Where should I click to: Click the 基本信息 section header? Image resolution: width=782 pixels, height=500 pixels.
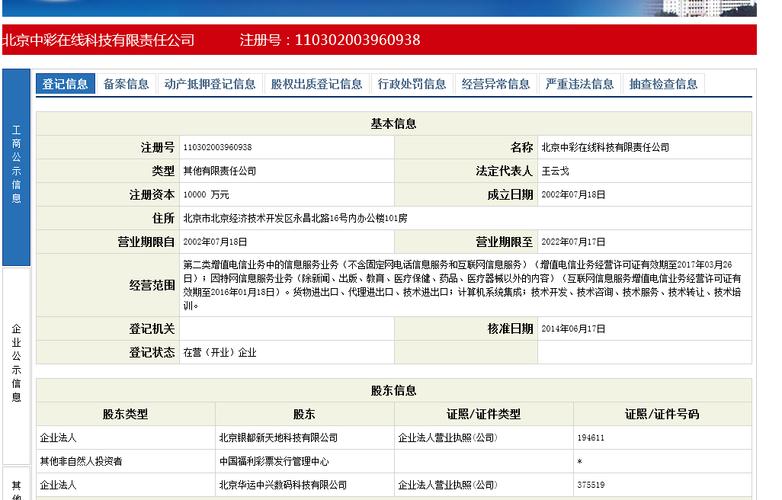point(394,124)
